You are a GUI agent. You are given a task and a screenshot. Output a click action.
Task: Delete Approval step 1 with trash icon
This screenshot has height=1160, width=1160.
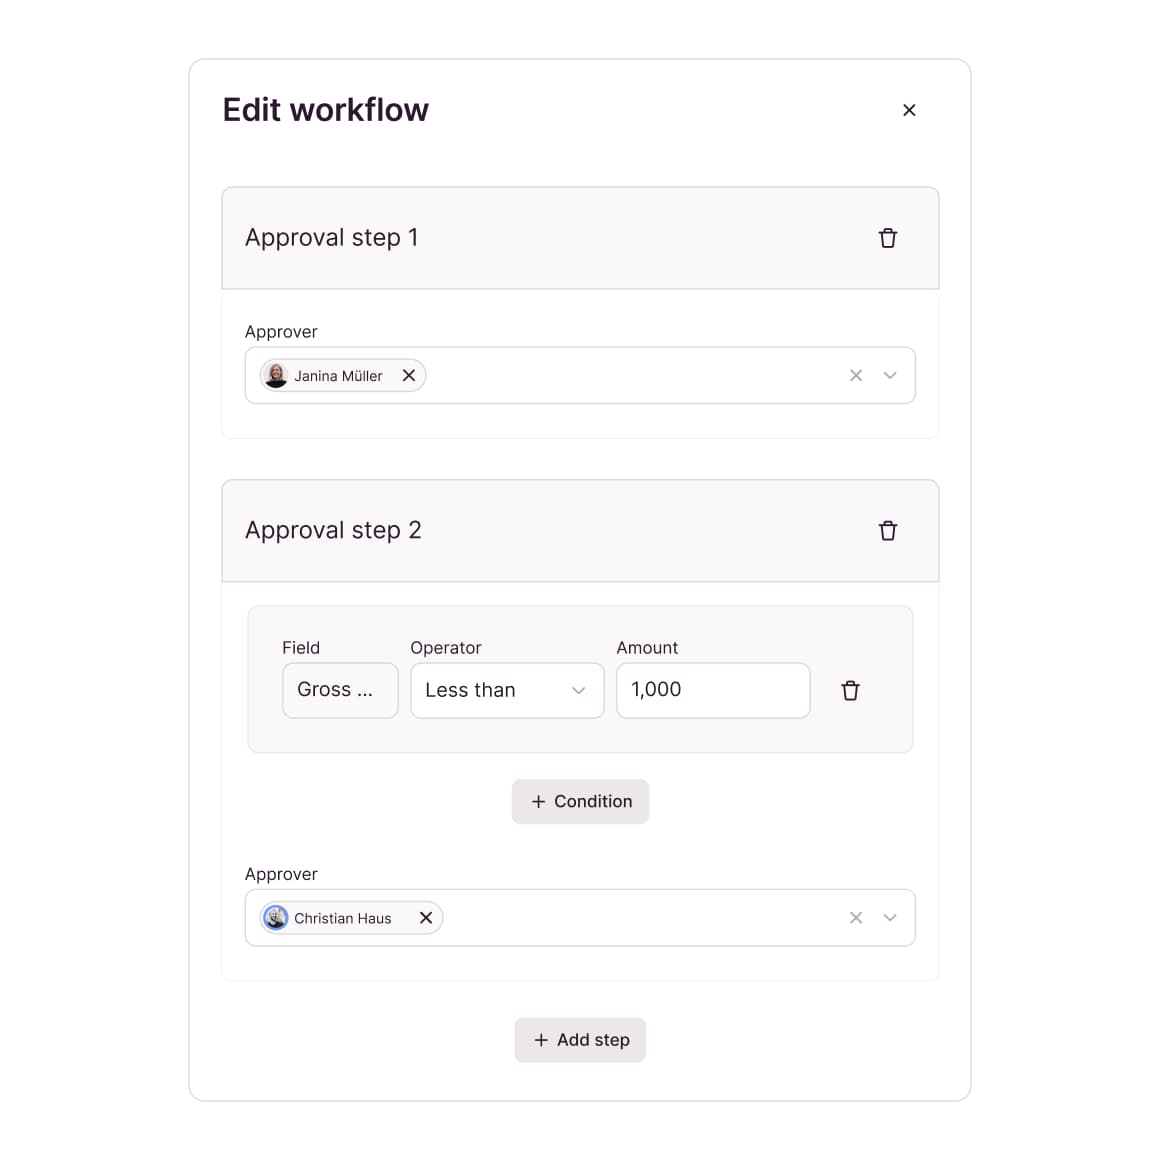[x=887, y=238]
